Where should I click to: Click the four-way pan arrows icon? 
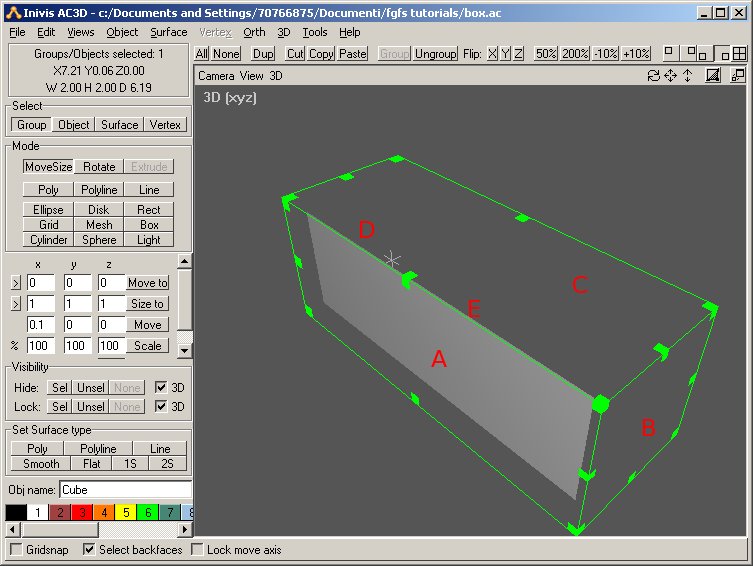click(x=670, y=75)
